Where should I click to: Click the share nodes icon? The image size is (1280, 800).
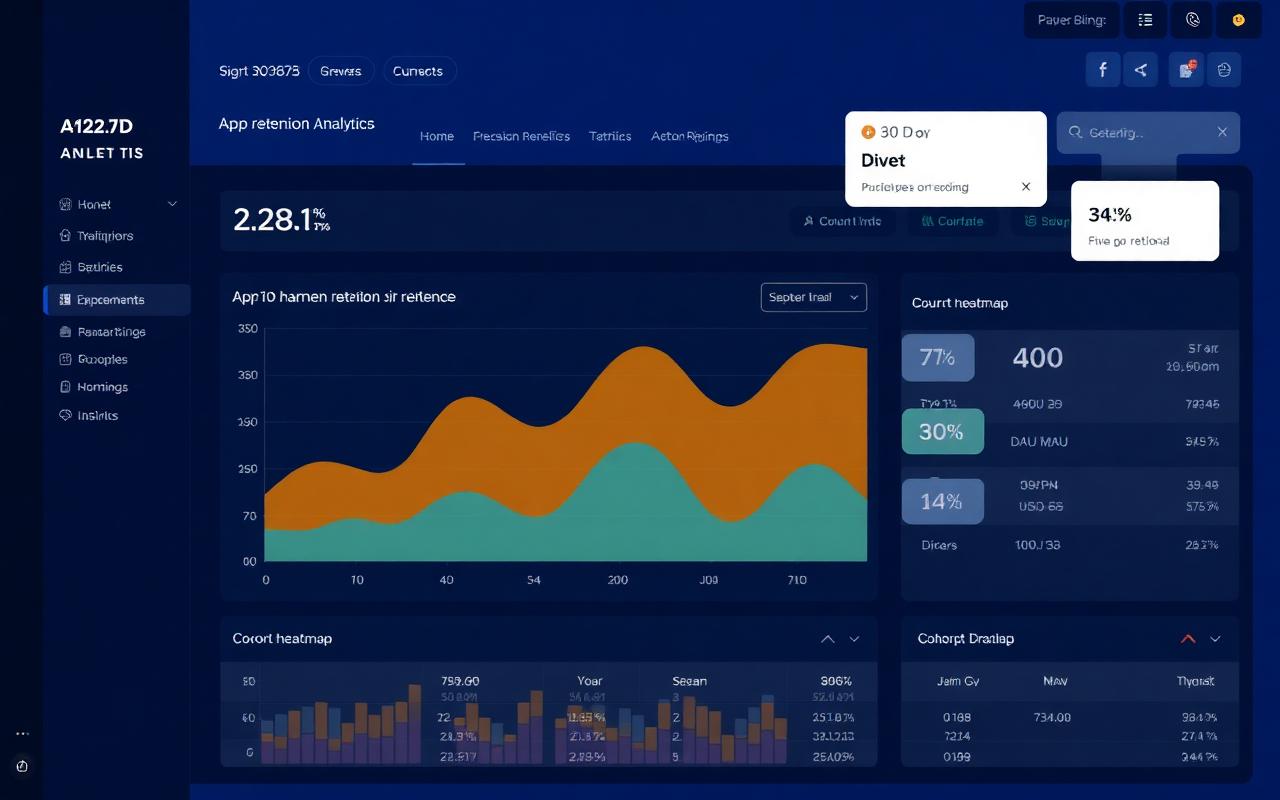pos(1141,70)
